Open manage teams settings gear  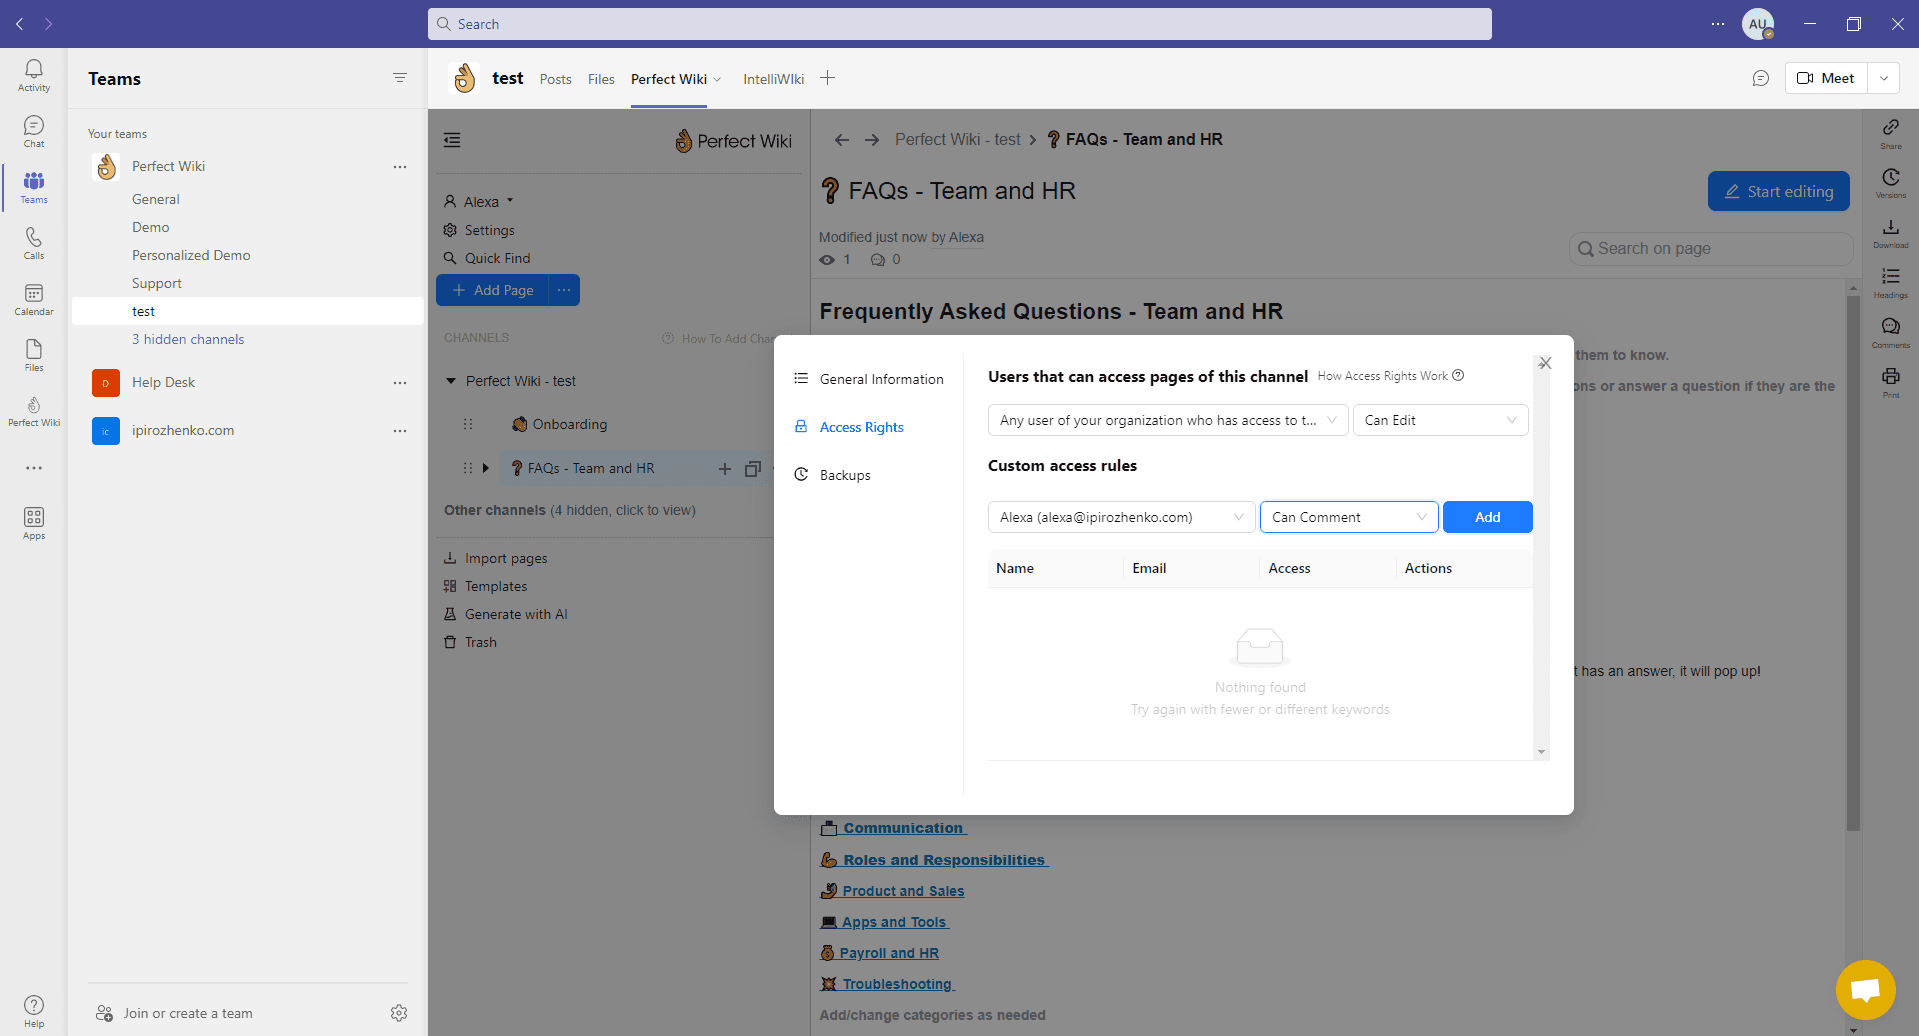(399, 1013)
